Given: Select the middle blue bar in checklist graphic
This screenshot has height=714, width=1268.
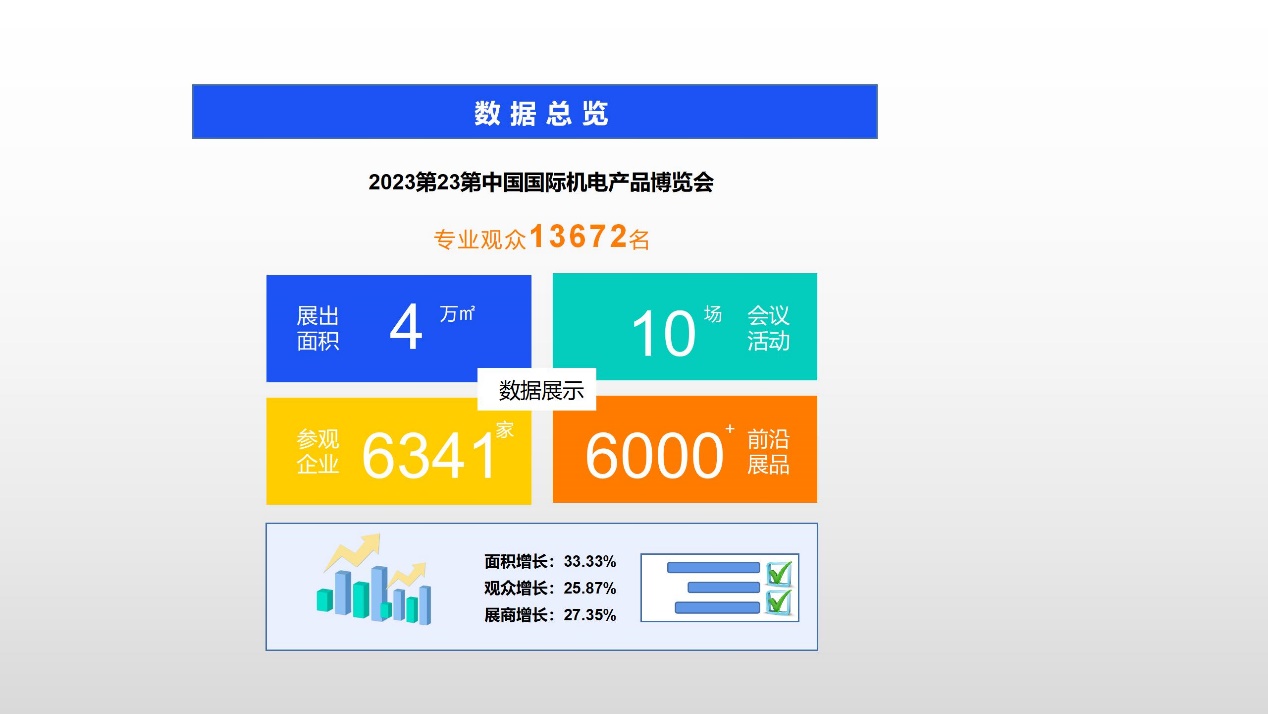Looking at the screenshot, I should pyautogui.click(x=723, y=588).
